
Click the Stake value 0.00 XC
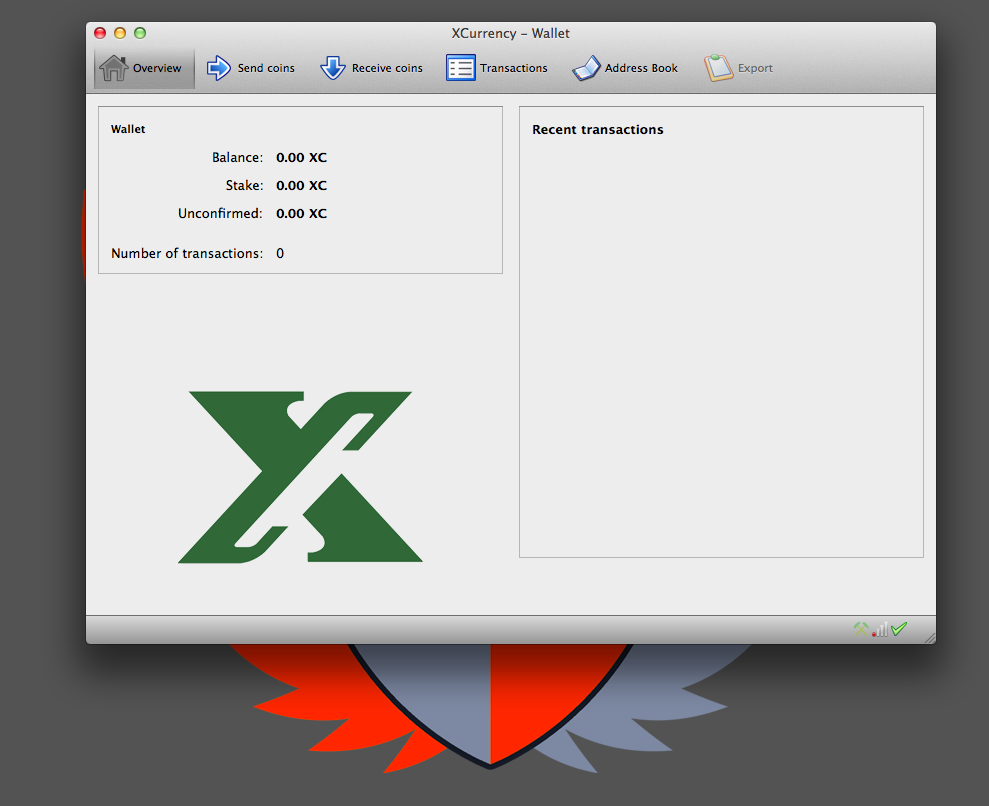(301, 185)
